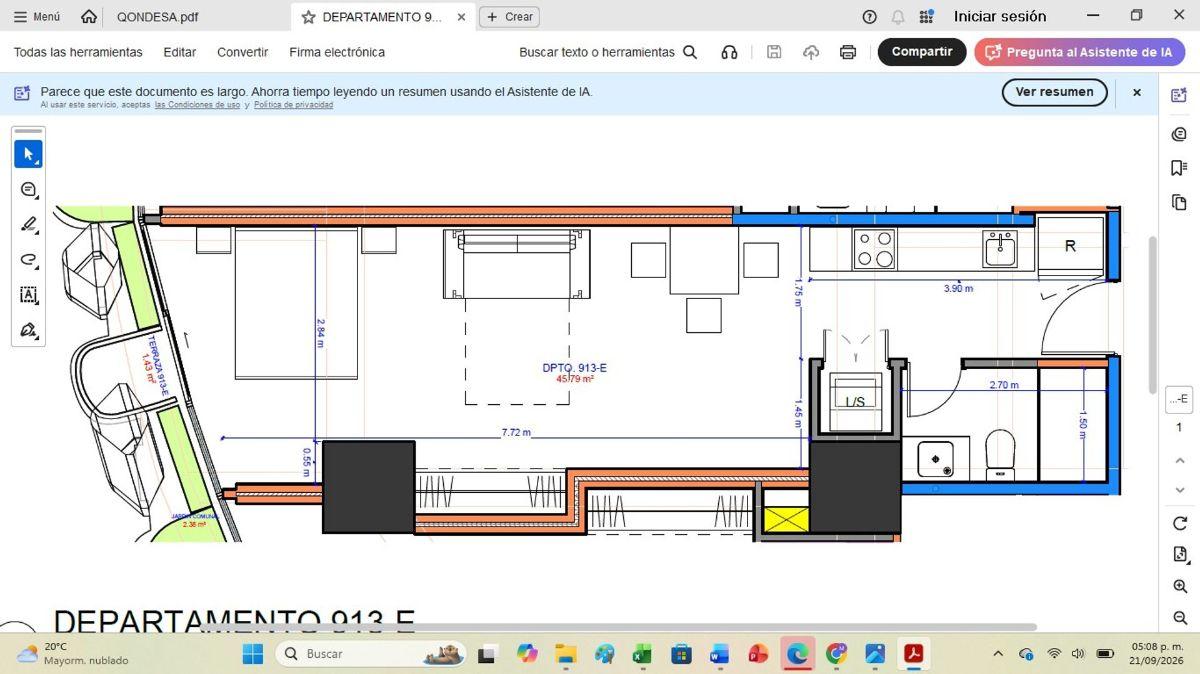Open the Windows Start menu
The width and height of the screenshot is (1200, 674).
pyautogui.click(x=253, y=654)
